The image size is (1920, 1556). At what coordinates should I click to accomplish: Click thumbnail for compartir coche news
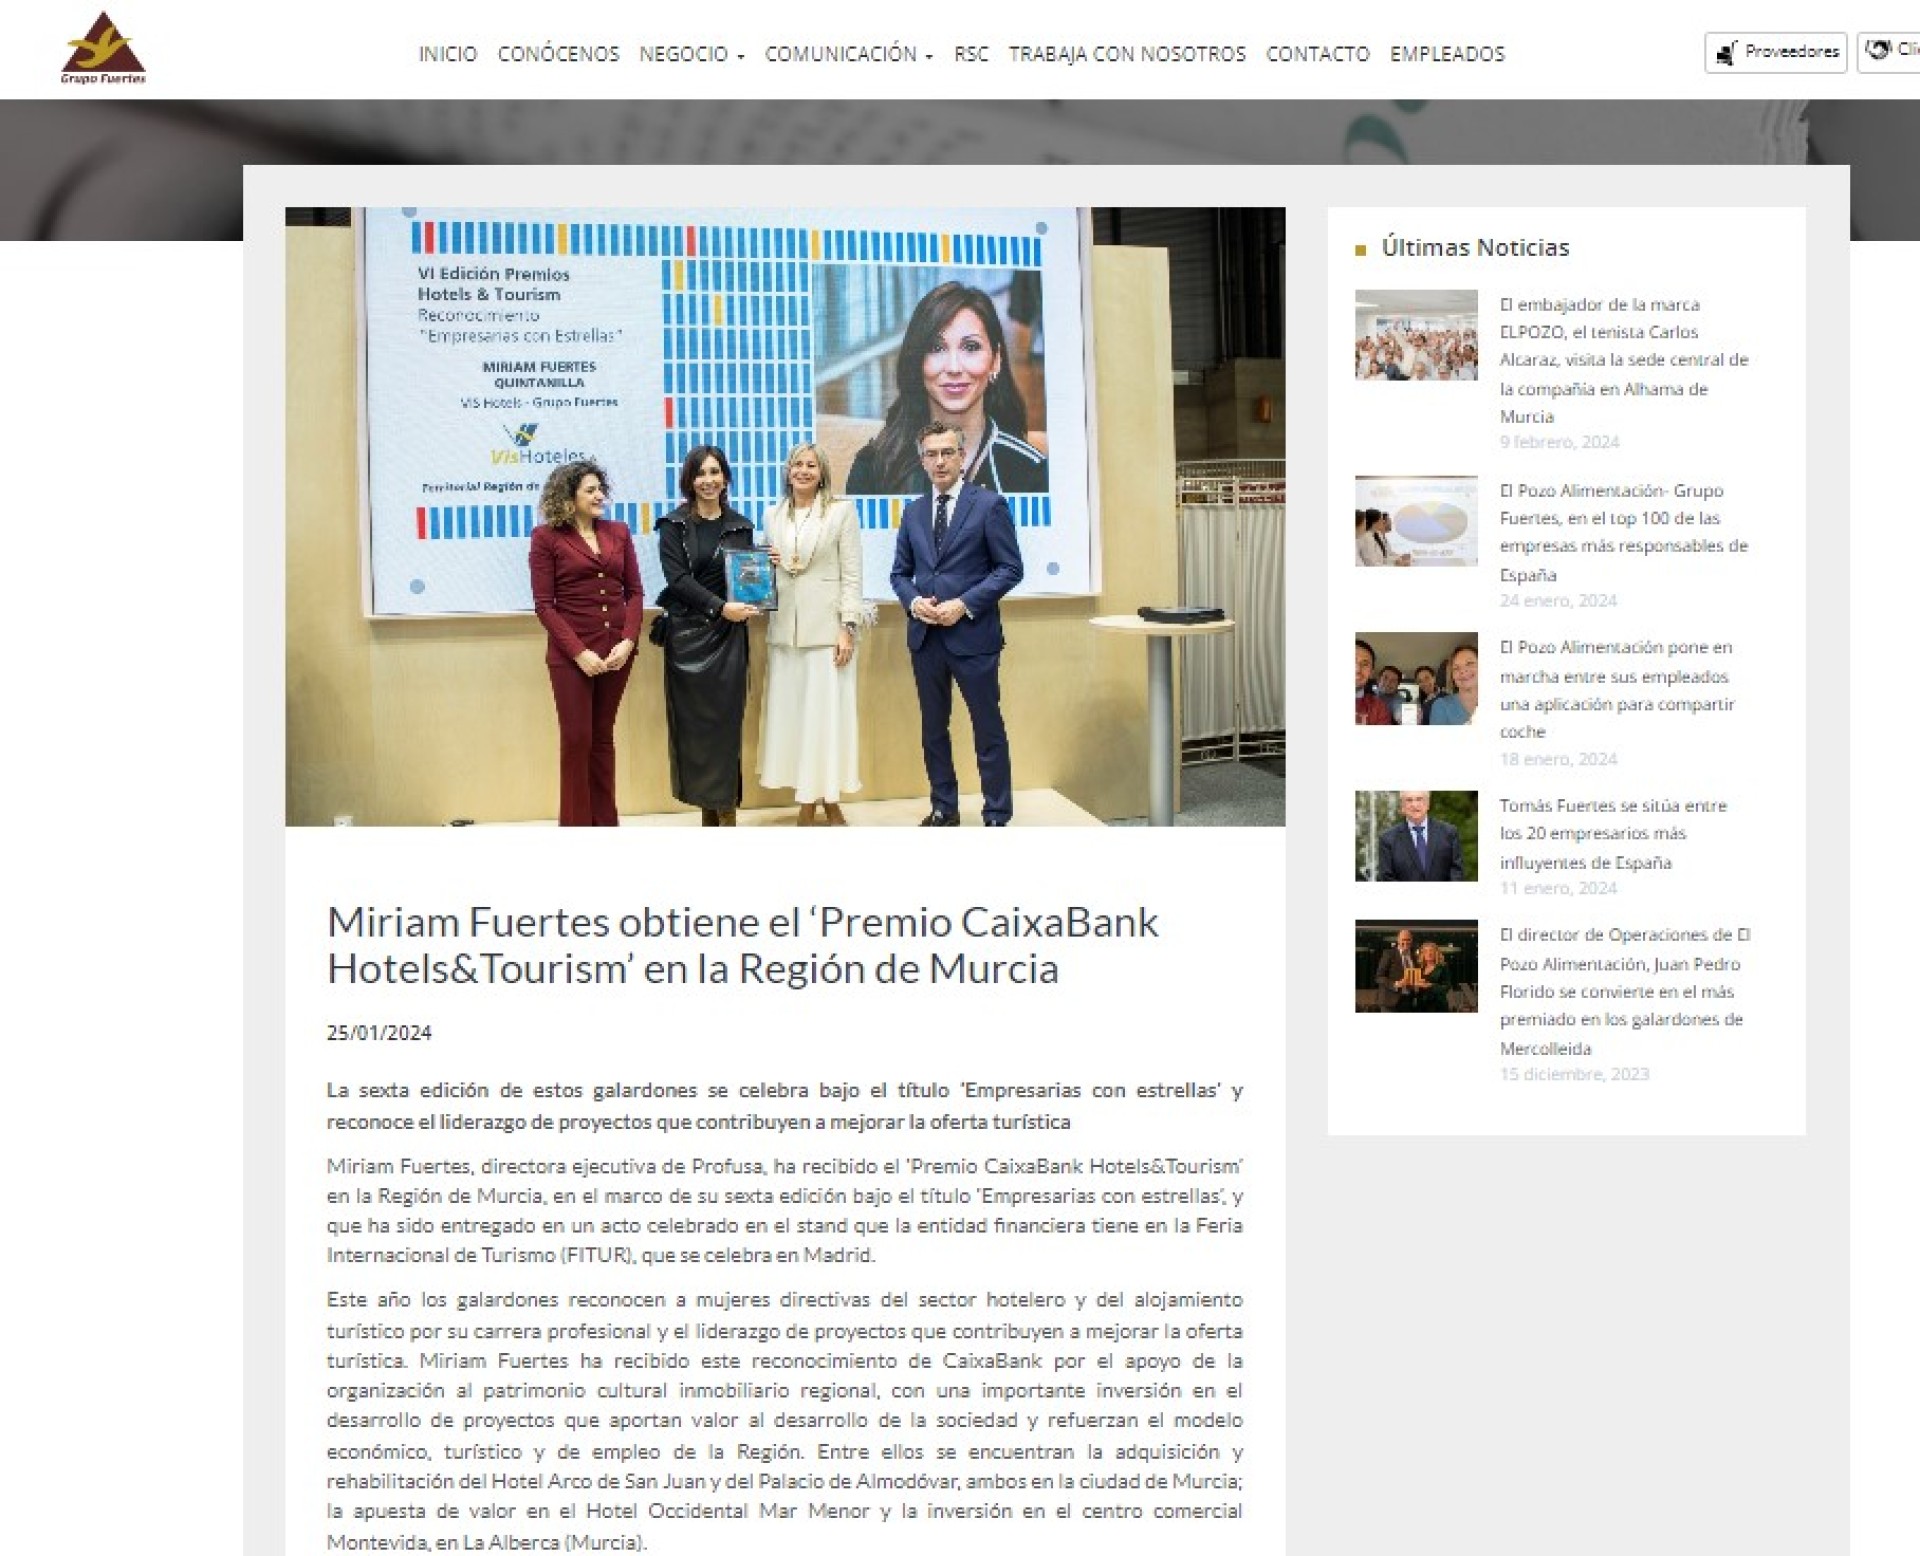point(1416,678)
